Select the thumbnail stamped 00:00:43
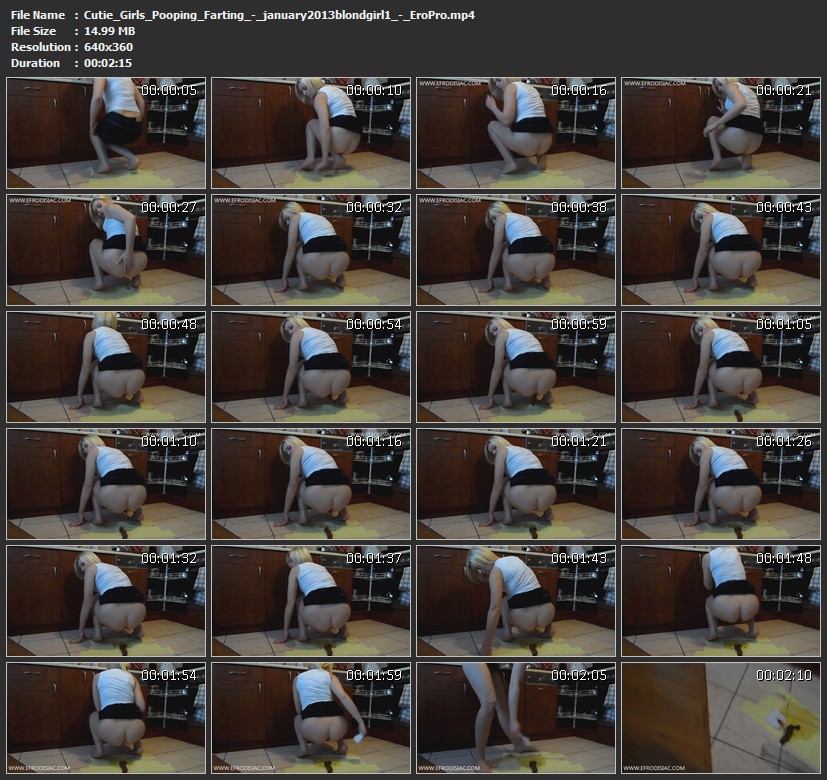This screenshot has height=780, width=827. (x=720, y=250)
